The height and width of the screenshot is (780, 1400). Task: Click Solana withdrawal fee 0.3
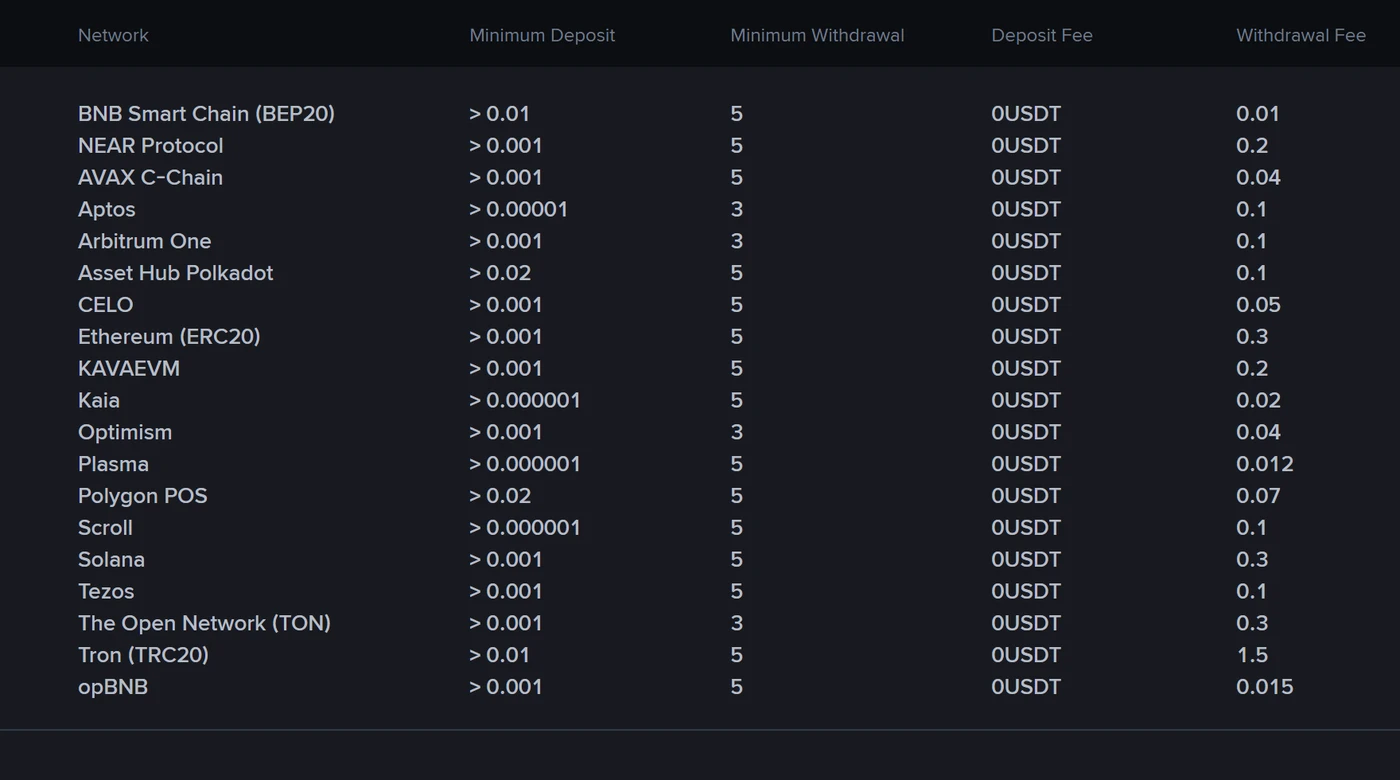(x=1252, y=560)
